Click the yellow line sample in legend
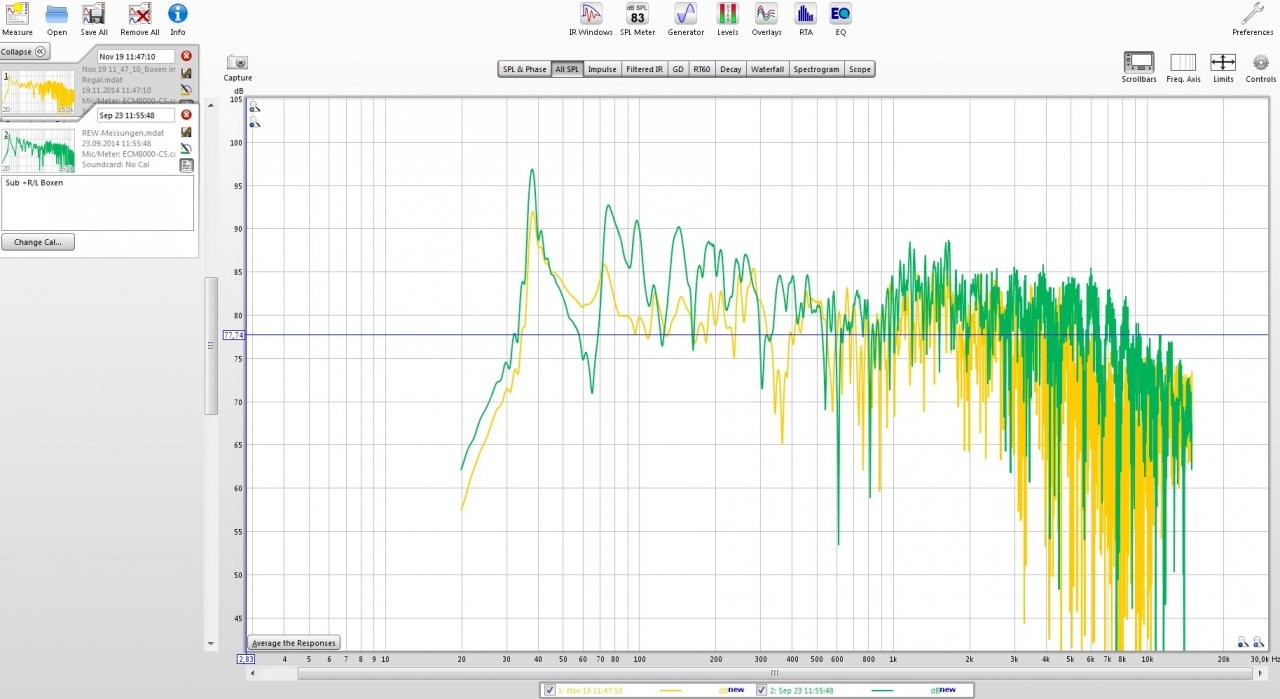The image size is (1280, 699). click(671, 690)
